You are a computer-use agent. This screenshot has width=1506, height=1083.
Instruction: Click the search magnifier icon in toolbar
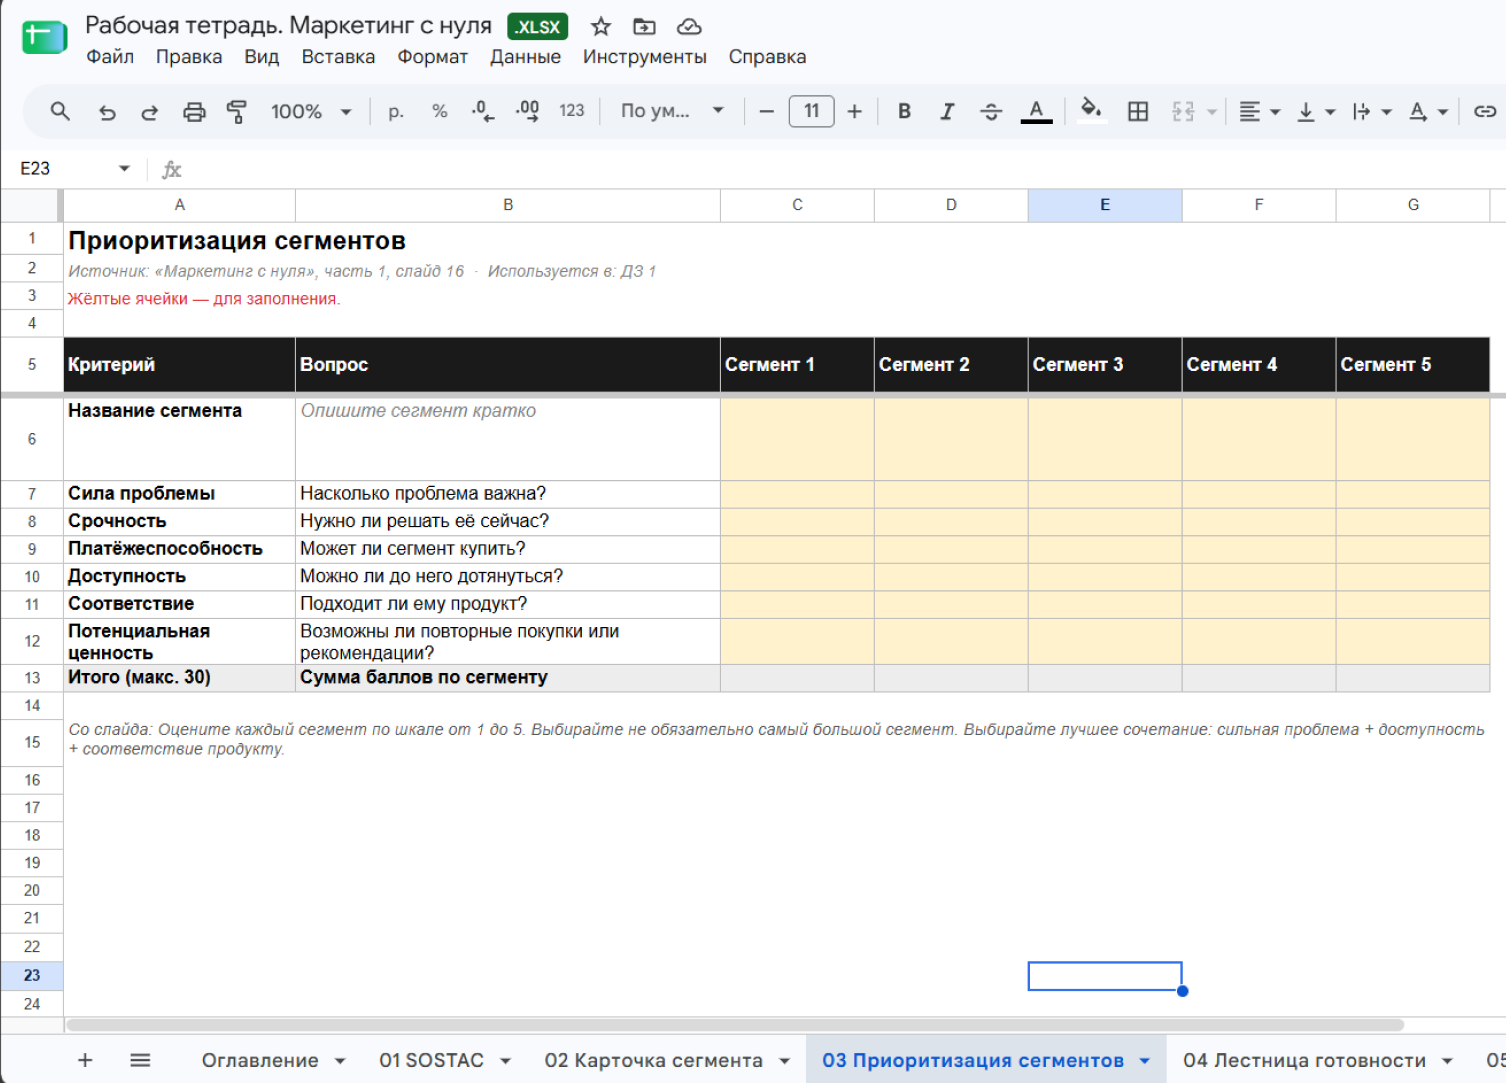pyautogui.click(x=60, y=111)
